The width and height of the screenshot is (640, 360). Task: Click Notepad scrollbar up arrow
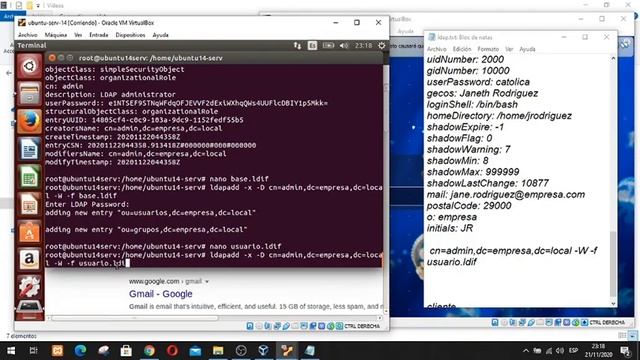point(613,59)
